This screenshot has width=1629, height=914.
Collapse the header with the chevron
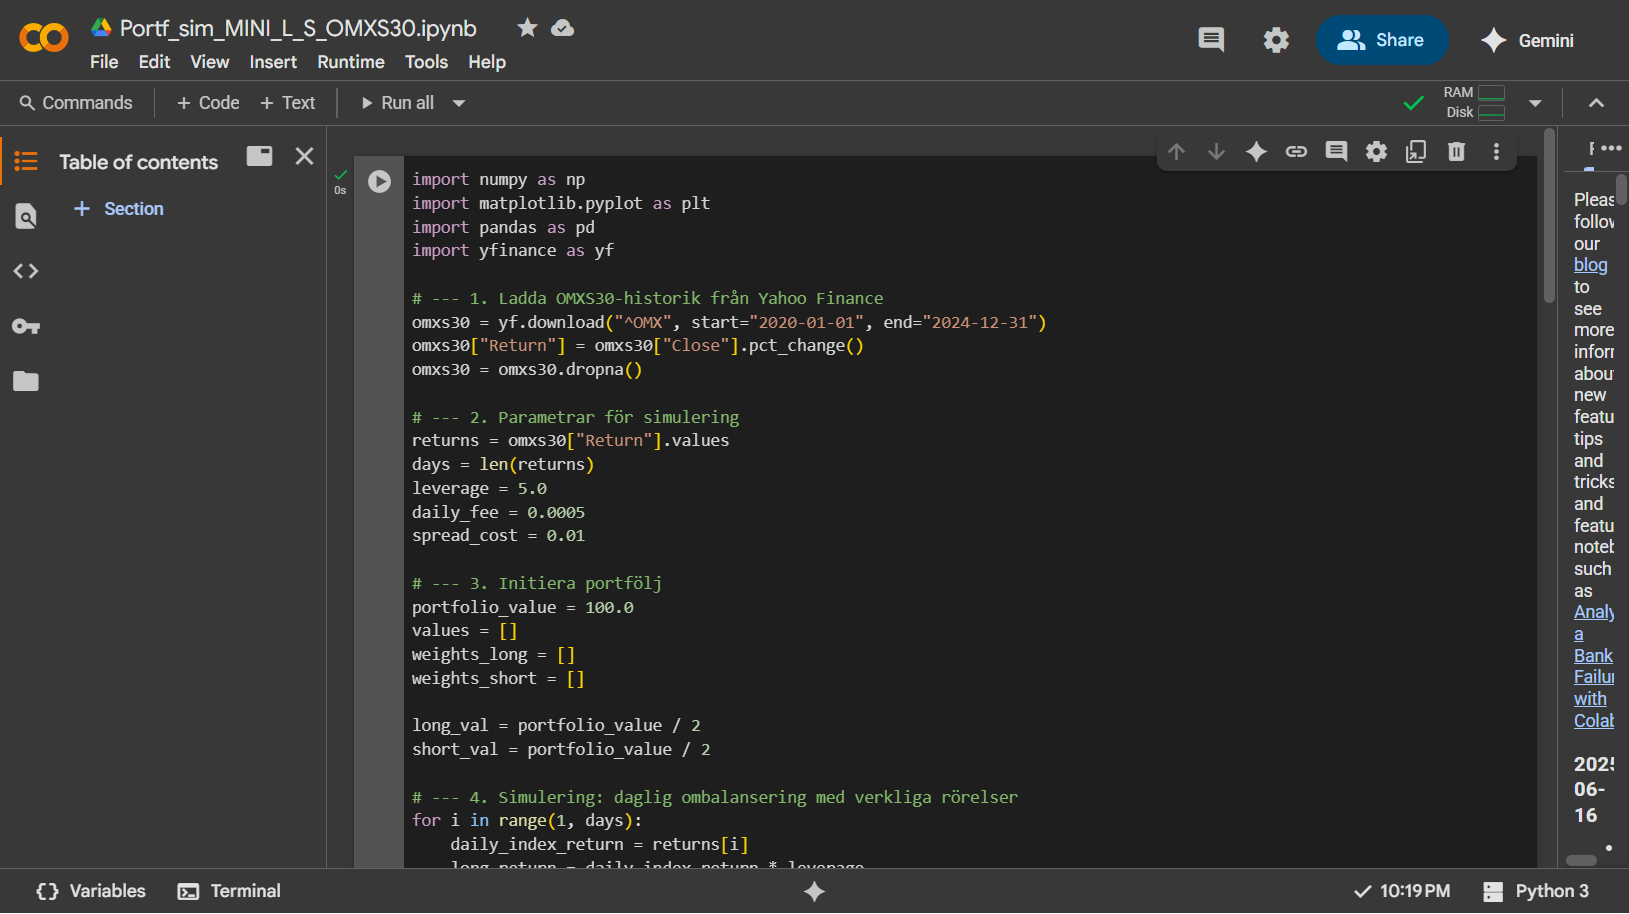(x=1597, y=103)
